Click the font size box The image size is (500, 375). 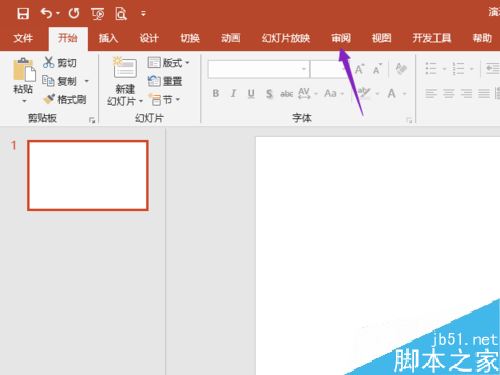pyautogui.click(x=327, y=69)
